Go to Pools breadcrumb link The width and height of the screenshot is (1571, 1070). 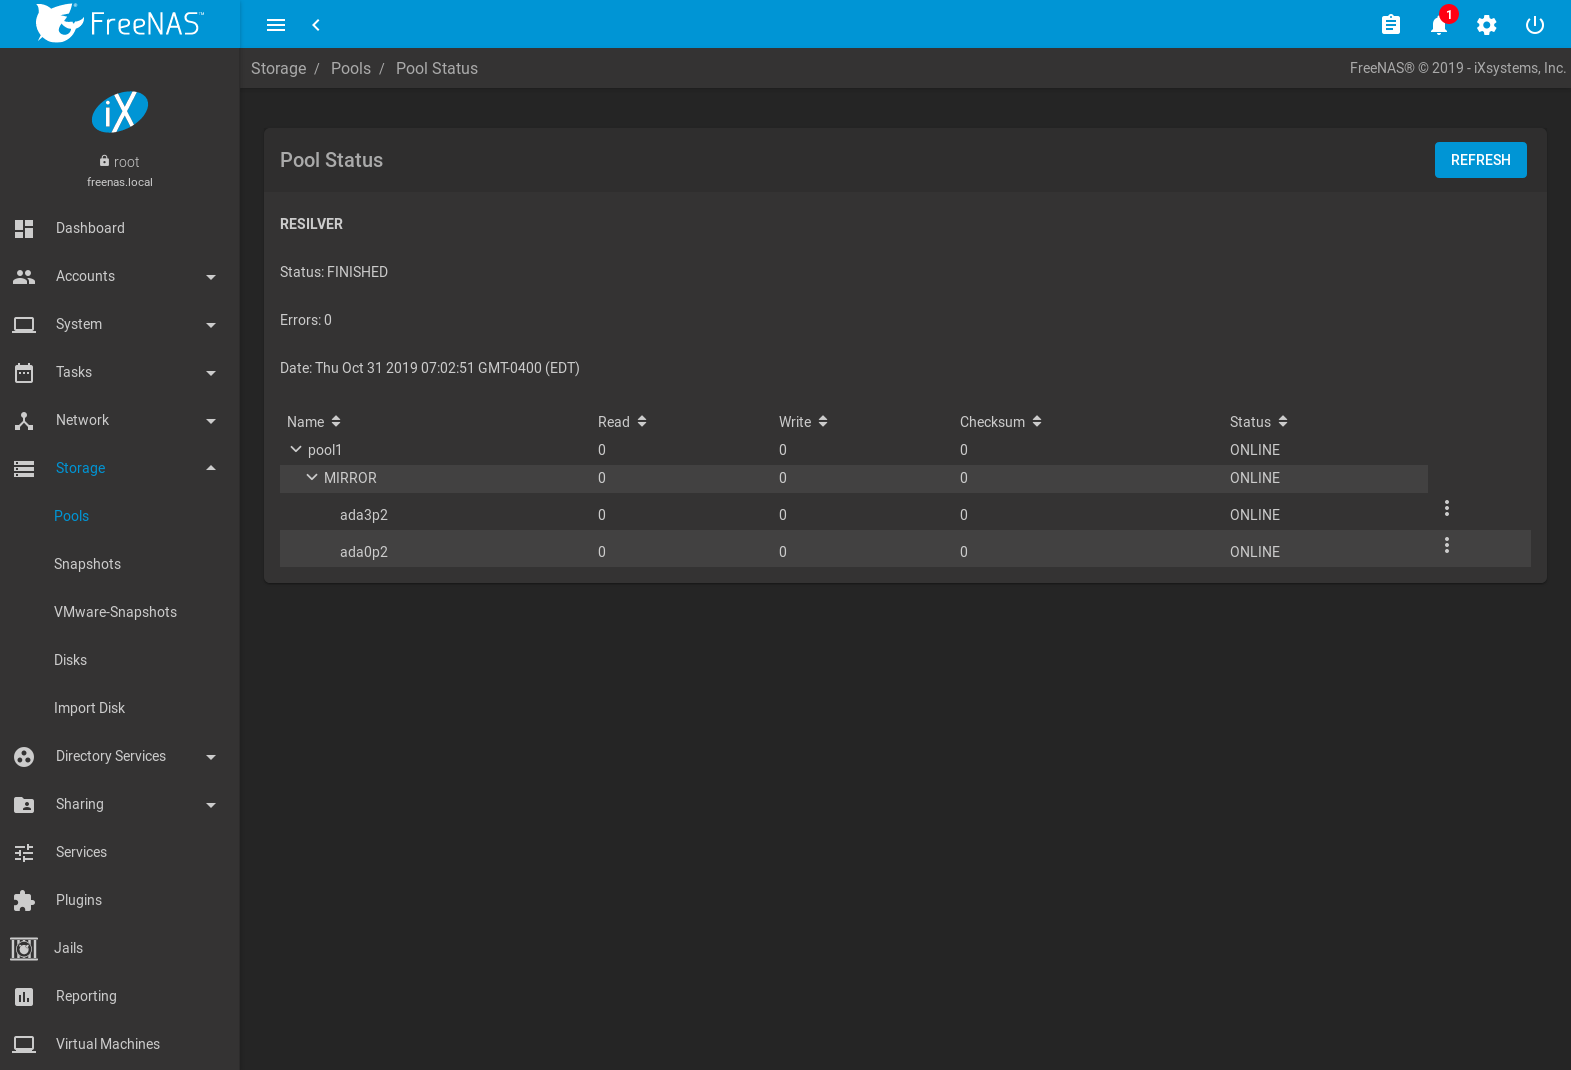[x=350, y=68]
